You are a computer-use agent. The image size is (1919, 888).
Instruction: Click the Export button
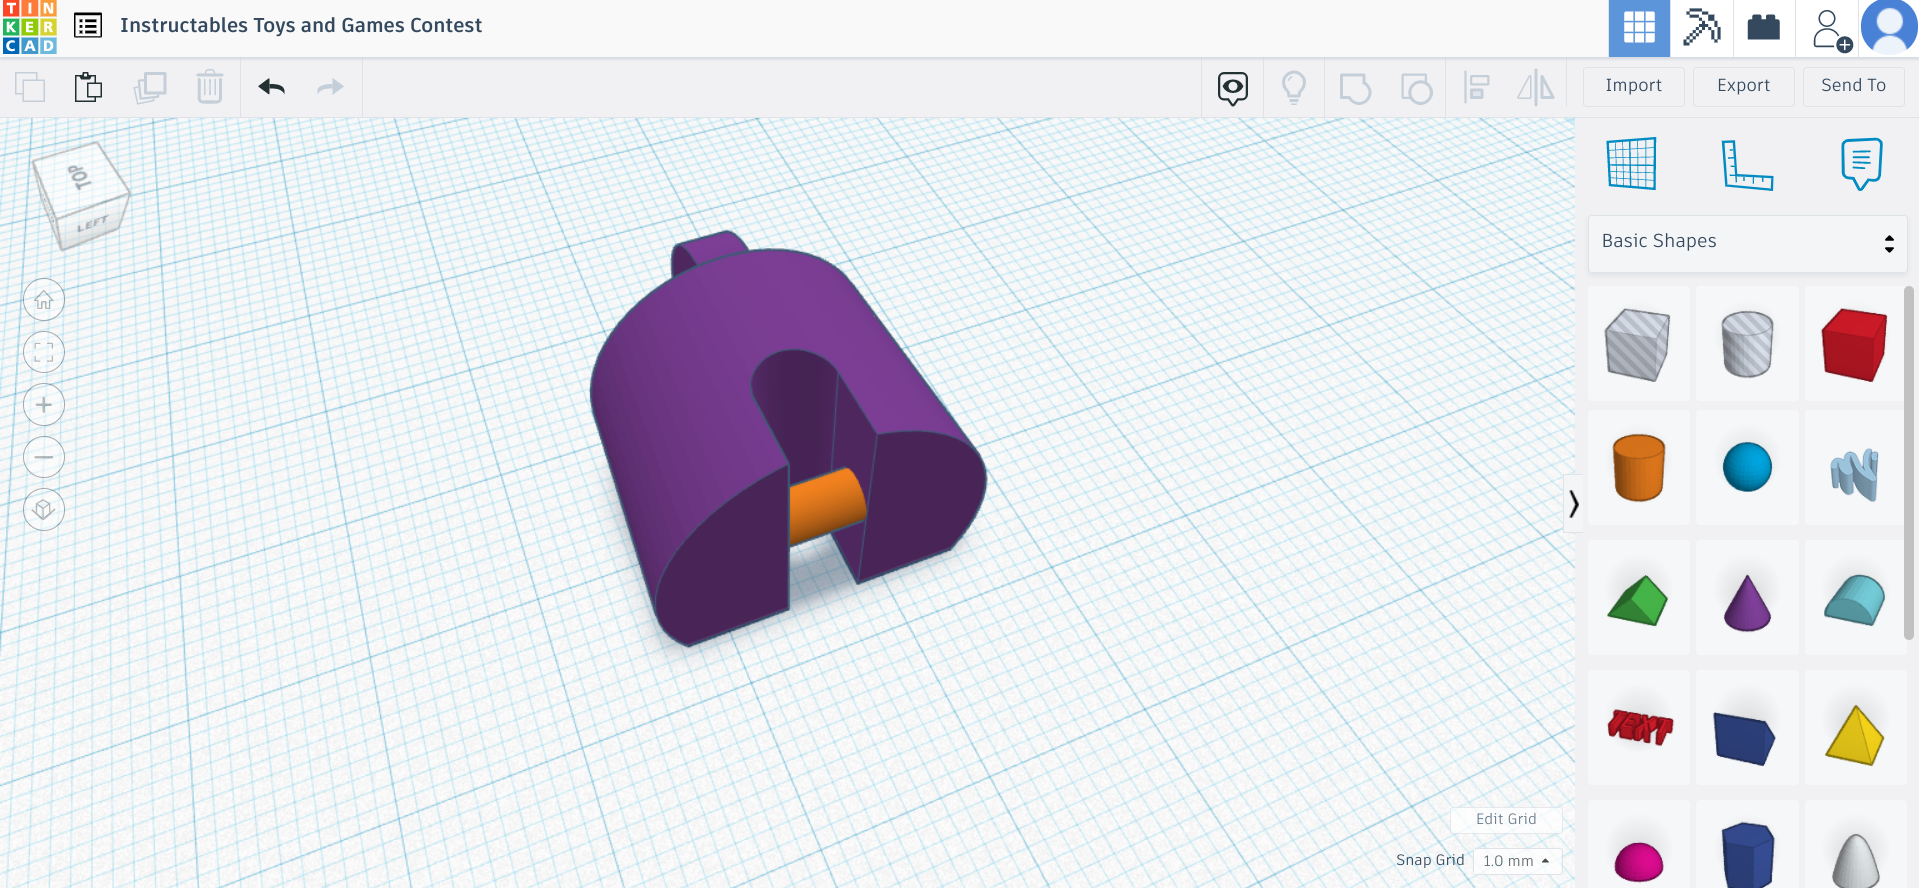click(1744, 86)
